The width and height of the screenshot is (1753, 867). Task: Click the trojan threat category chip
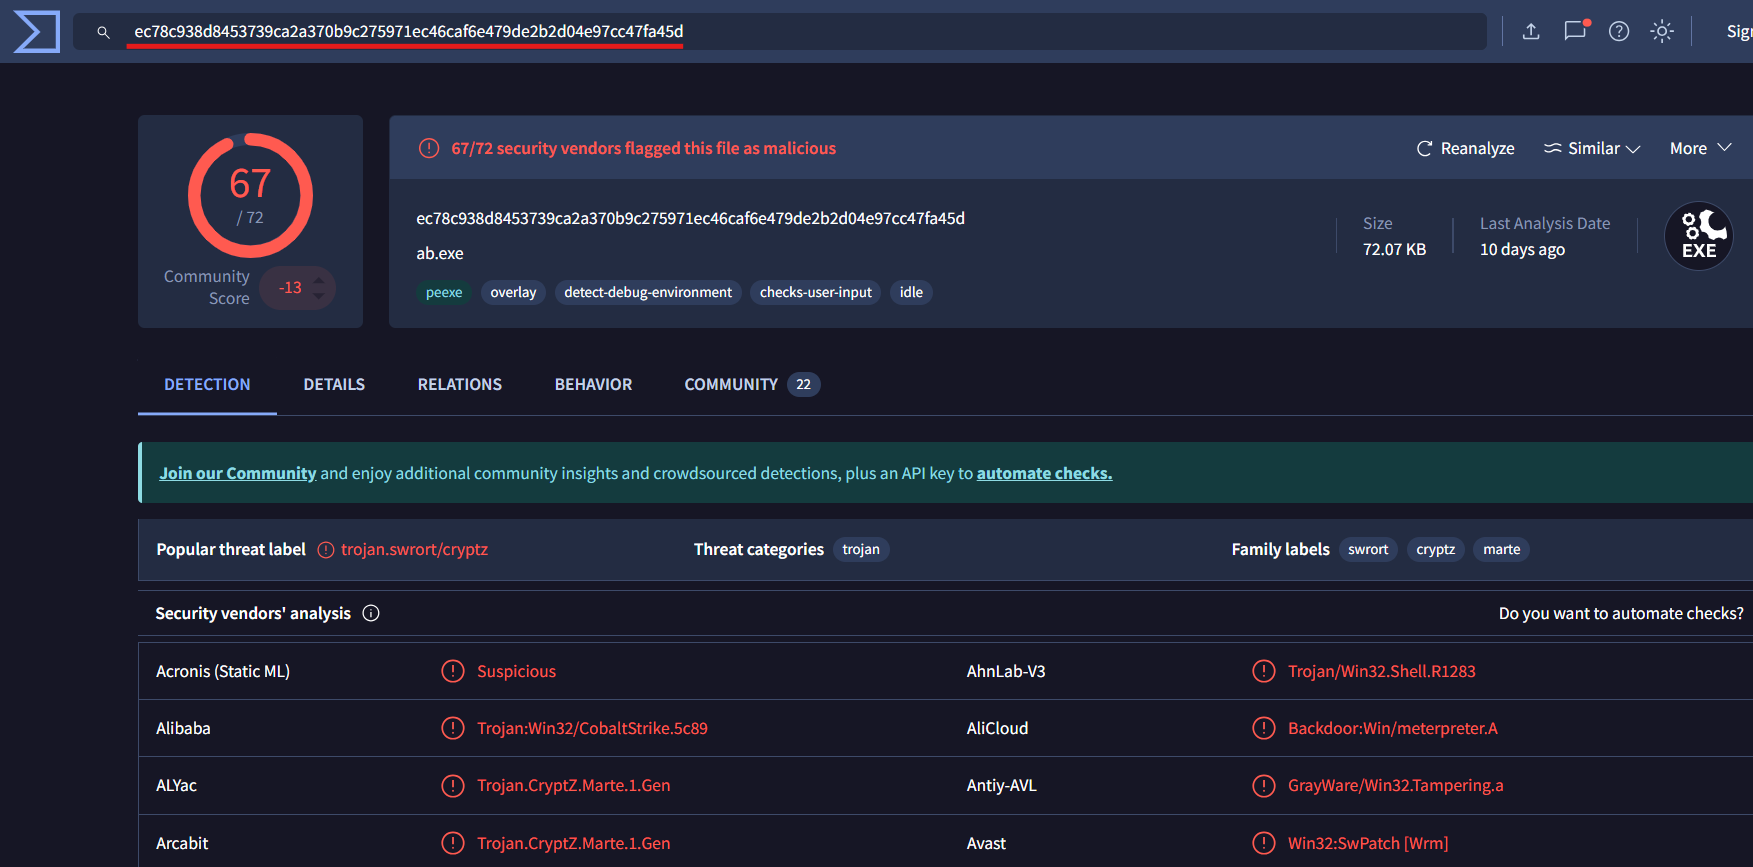click(x=861, y=549)
